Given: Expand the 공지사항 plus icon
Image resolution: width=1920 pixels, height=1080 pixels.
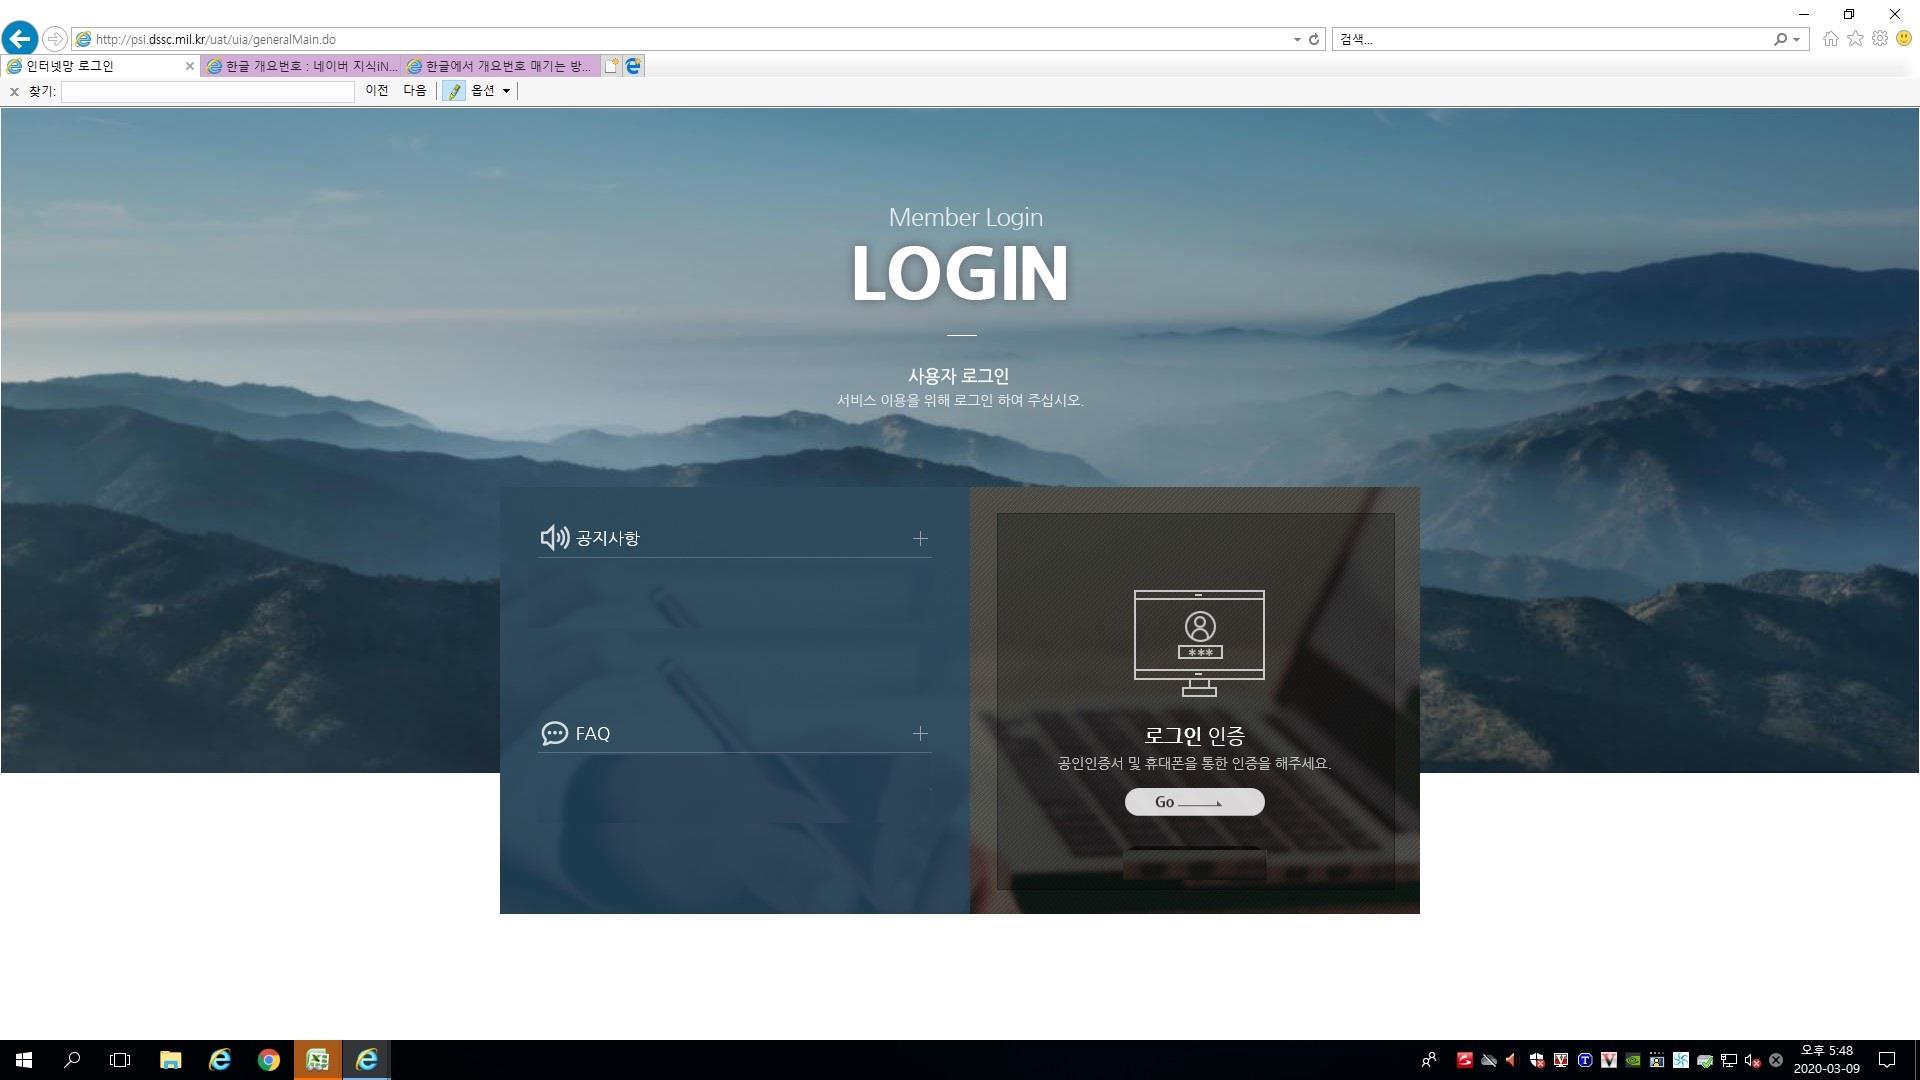Looking at the screenshot, I should [920, 539].
